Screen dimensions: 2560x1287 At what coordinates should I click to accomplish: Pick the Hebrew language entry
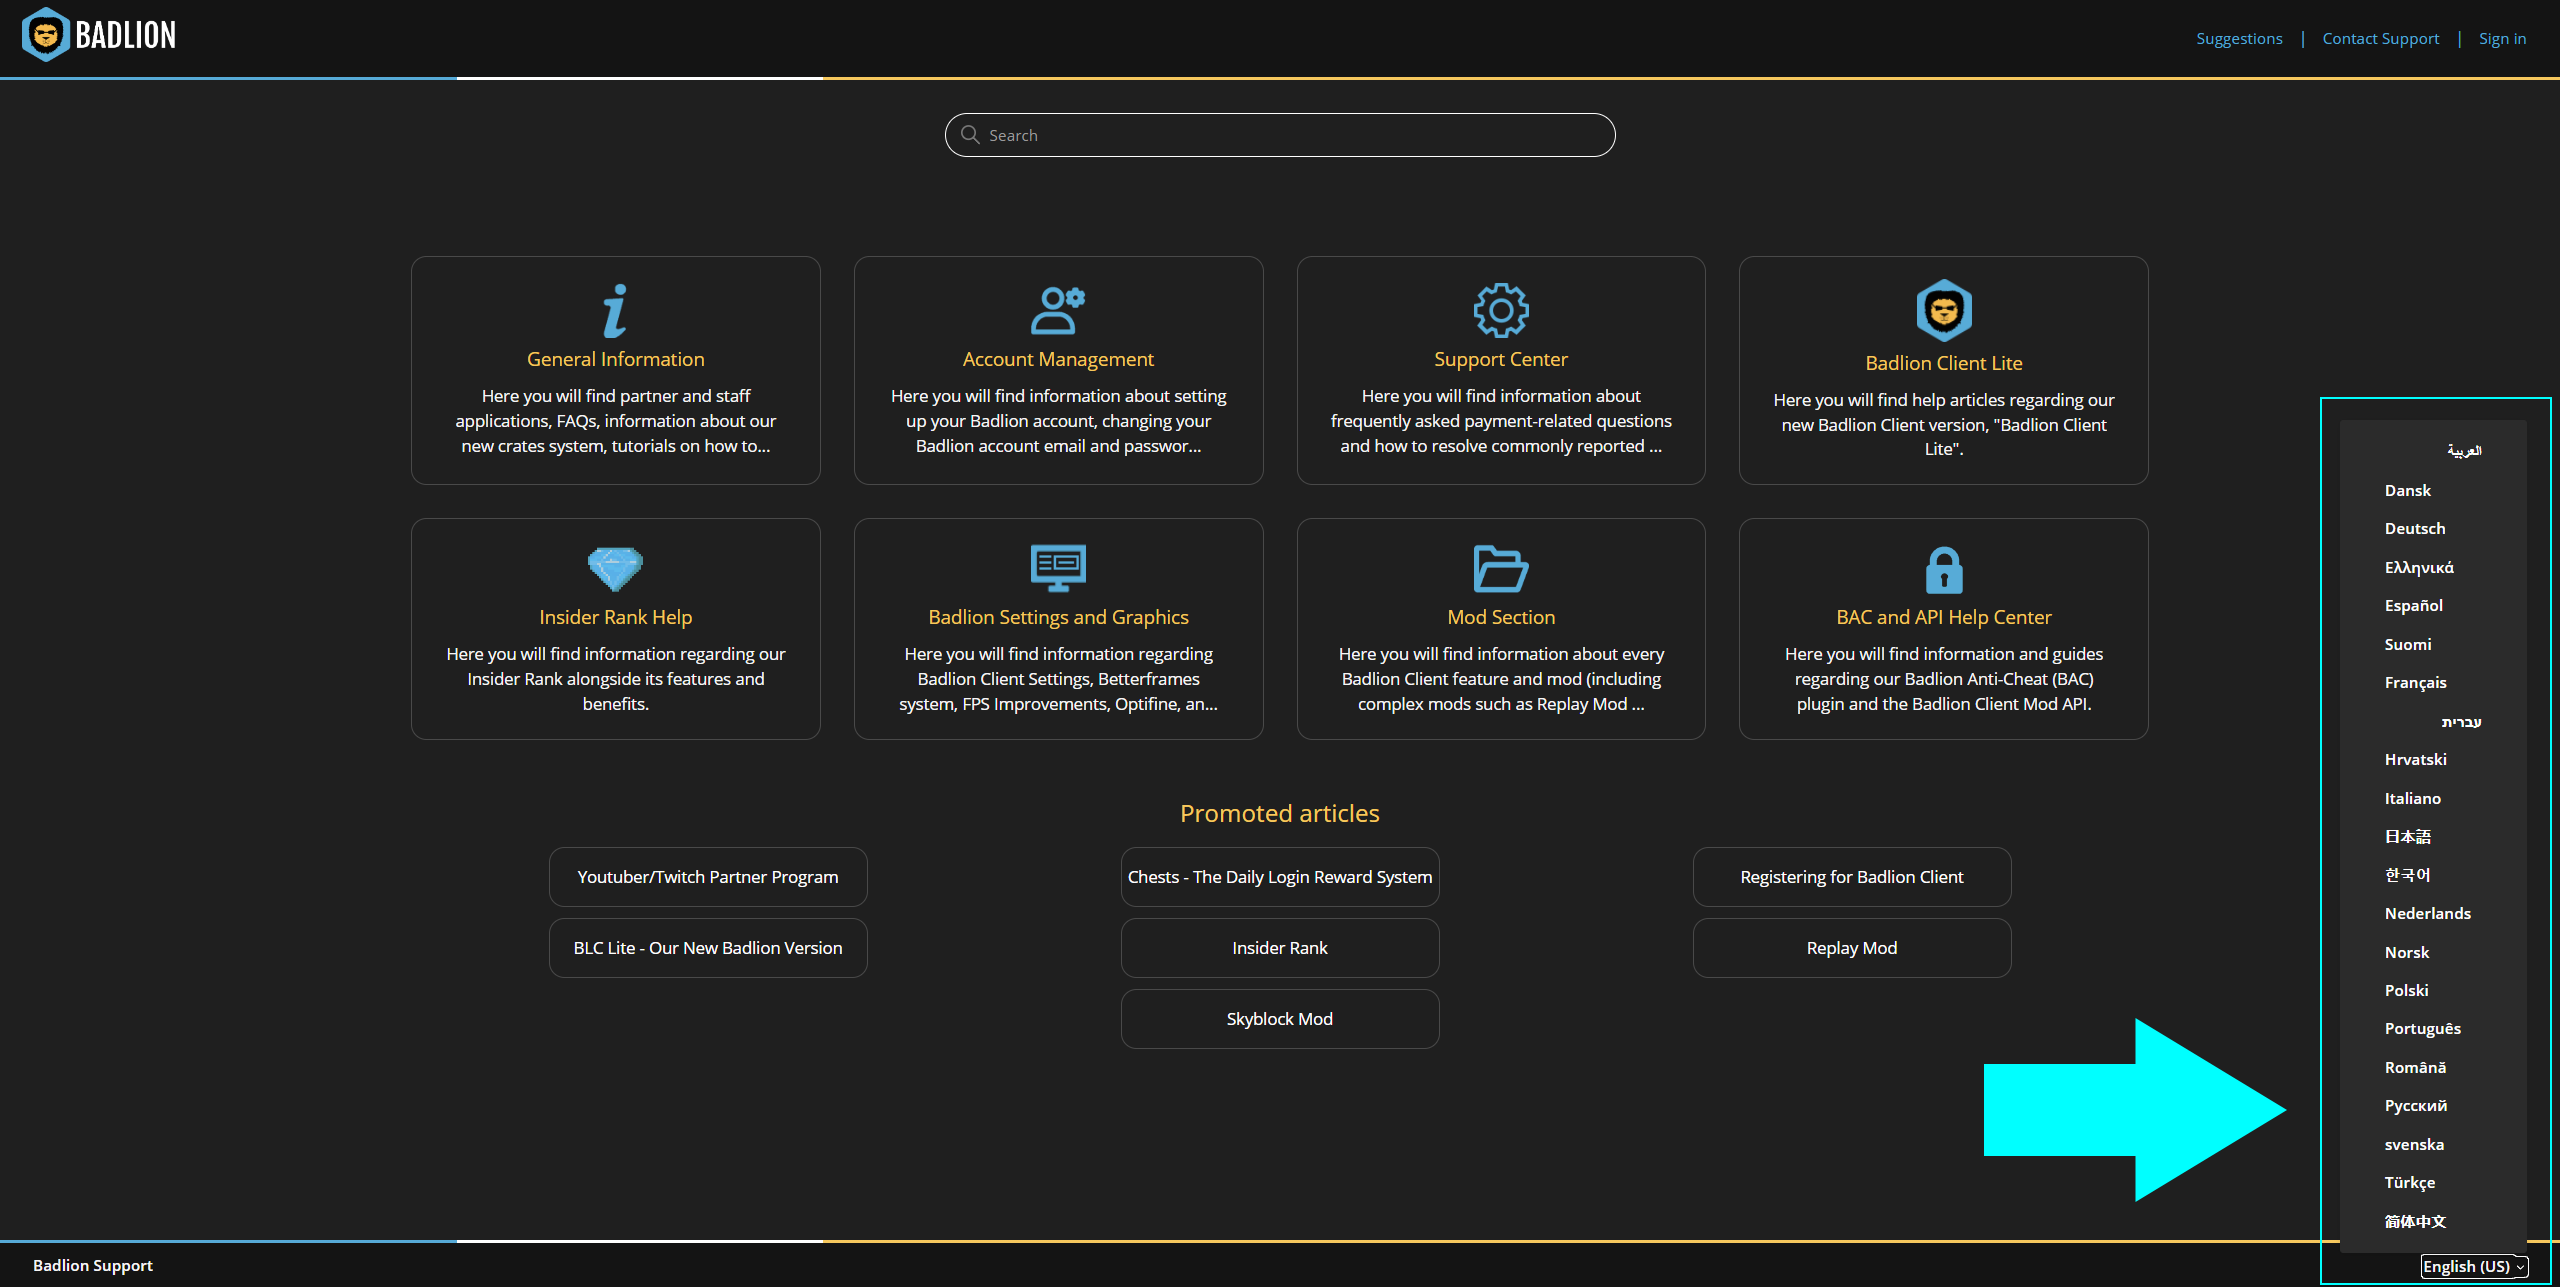click(2461, 721)
